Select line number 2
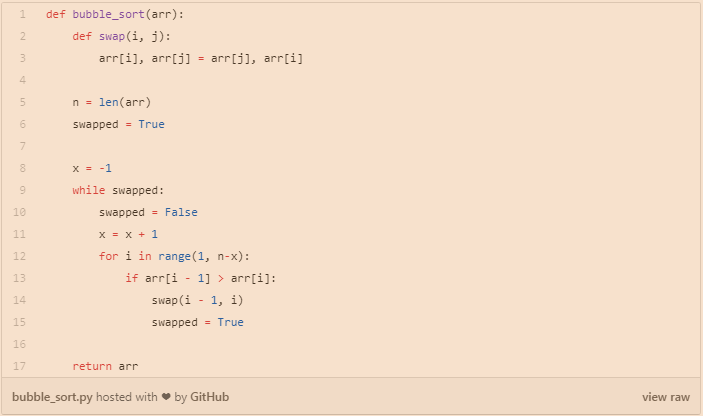Viewport: 703px width, 416px height. pos(22,36)
